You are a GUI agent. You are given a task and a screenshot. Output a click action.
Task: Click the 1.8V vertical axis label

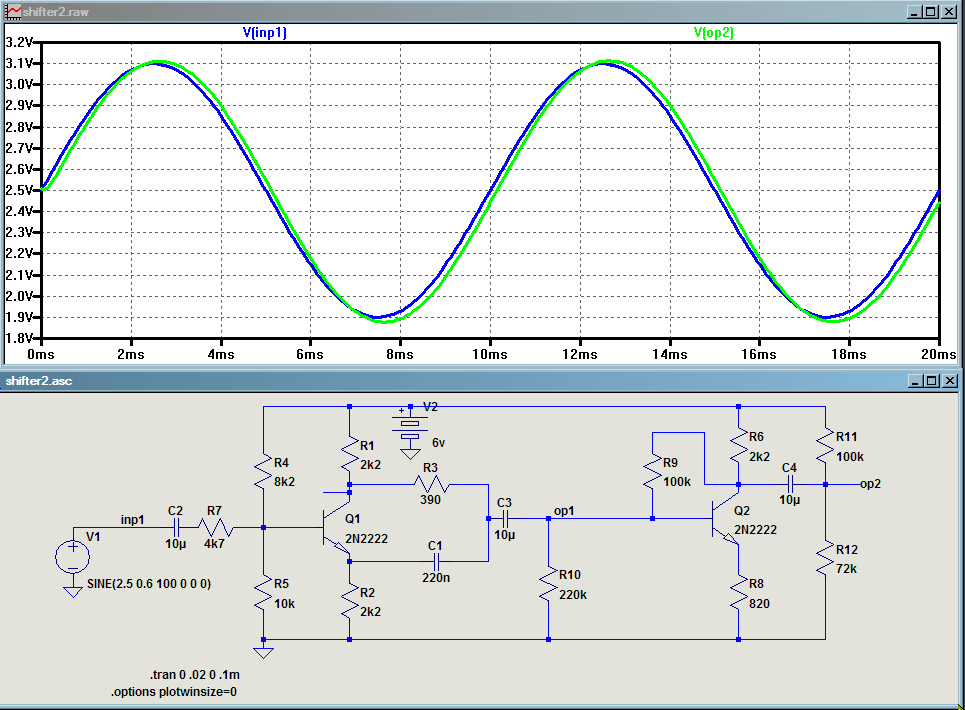coord(18,338)
